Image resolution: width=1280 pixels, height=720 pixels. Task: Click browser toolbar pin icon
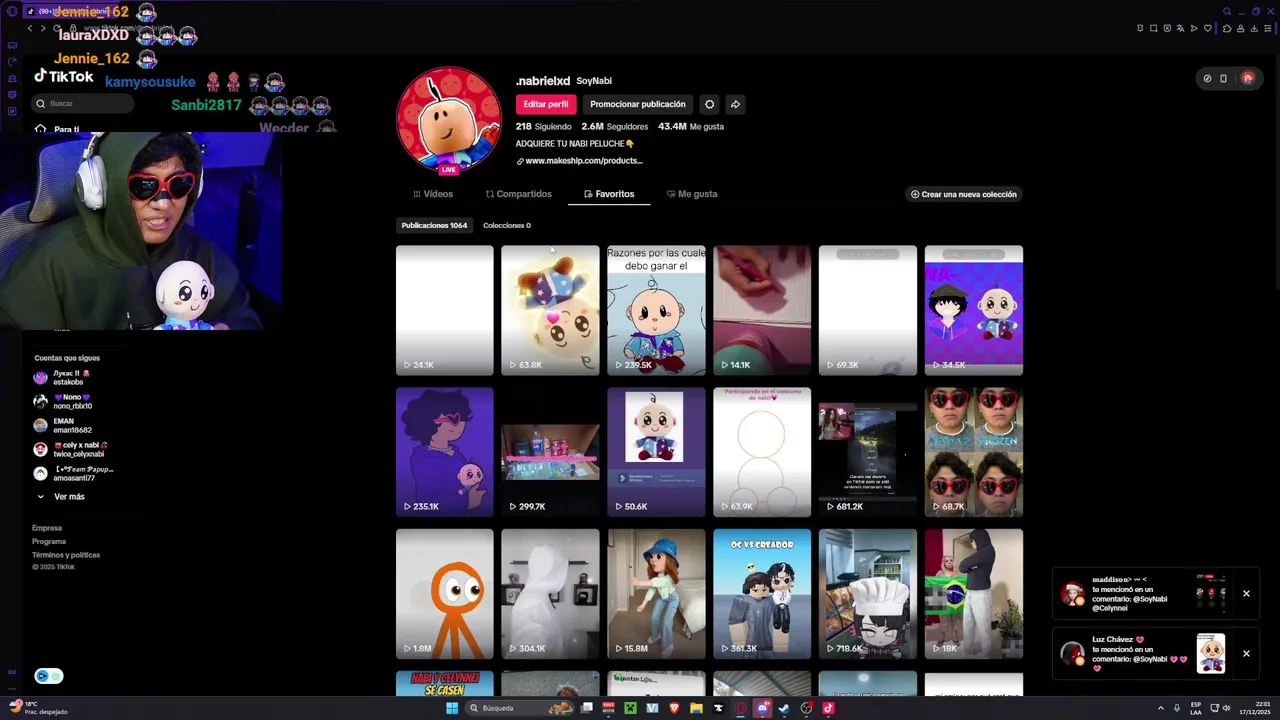tap(1141, 28)
